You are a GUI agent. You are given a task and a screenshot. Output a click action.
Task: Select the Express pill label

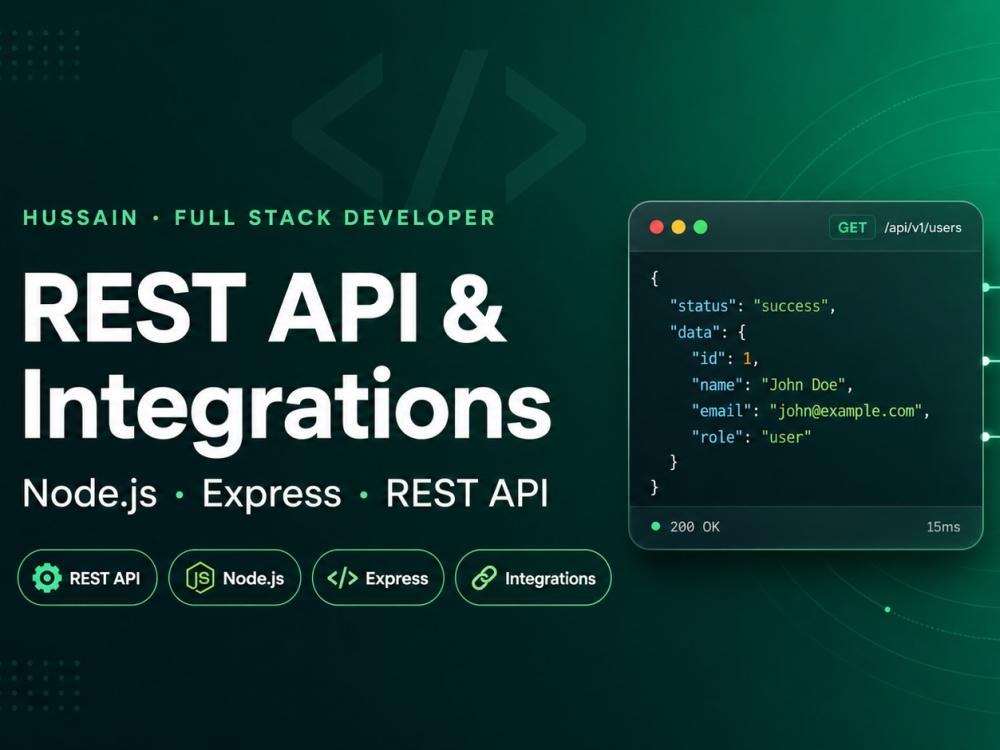[397, 578]
